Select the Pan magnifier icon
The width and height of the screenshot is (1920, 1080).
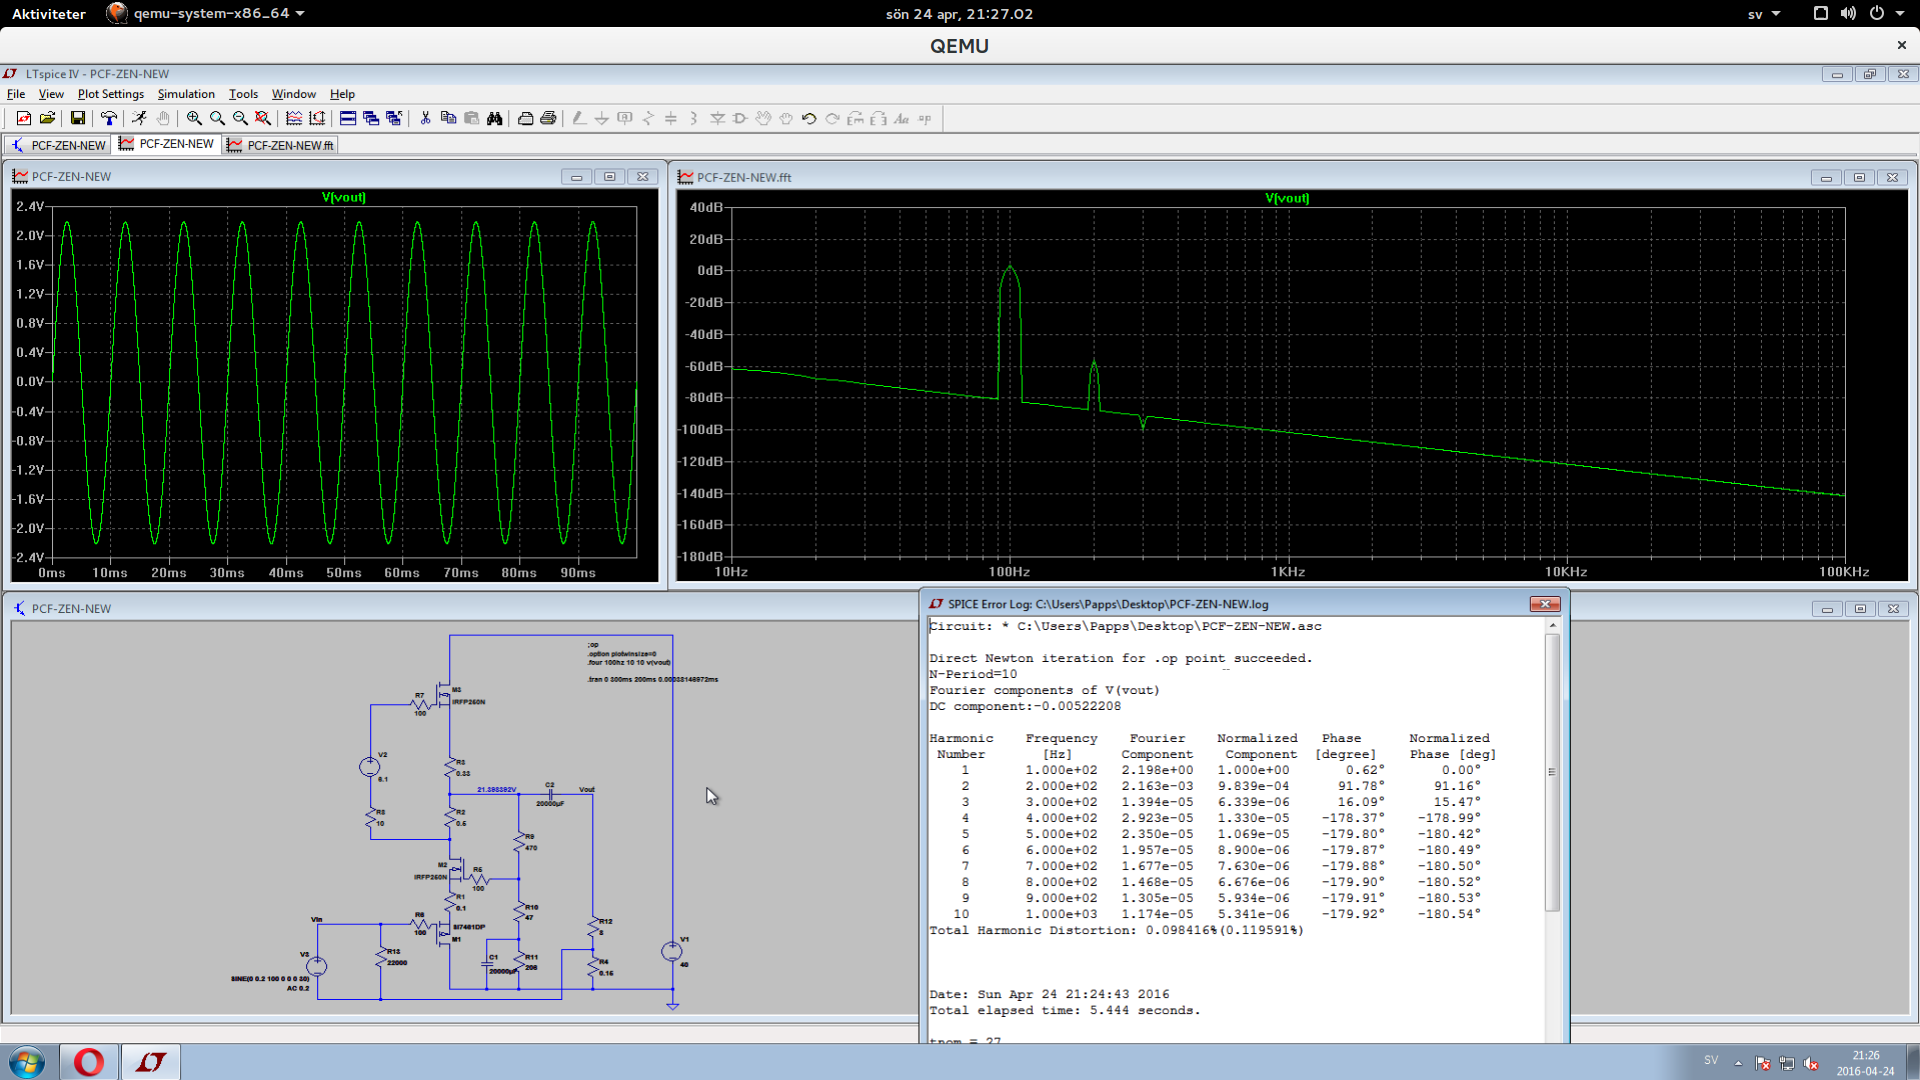coord(217,118)
